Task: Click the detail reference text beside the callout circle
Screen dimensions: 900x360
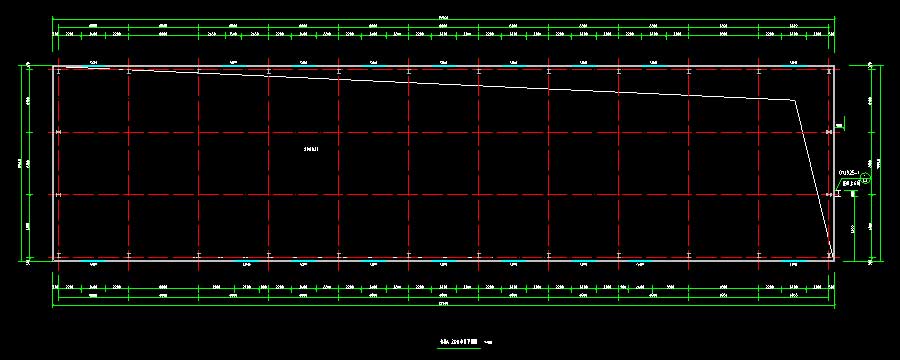Action: [848, 172]
